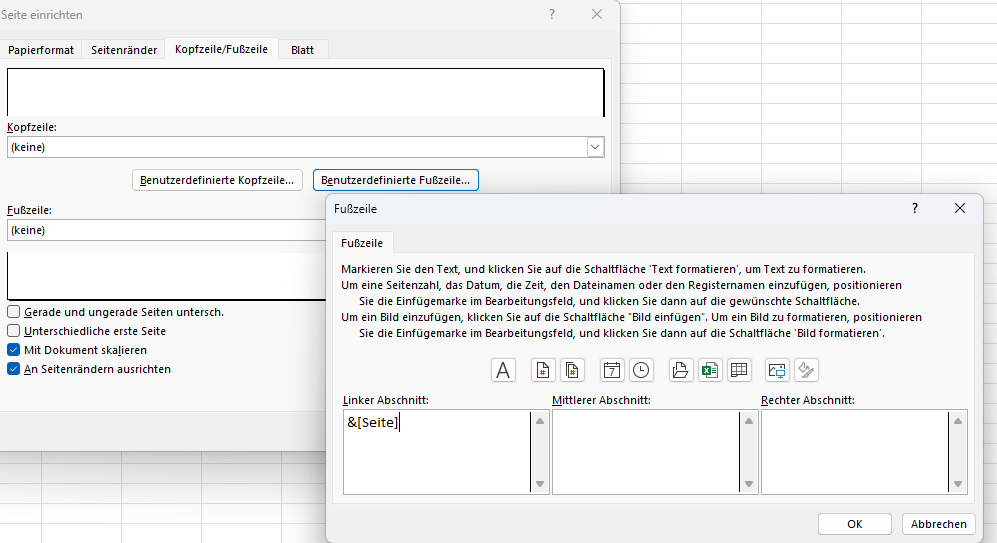This screenshot has height=543, width=997.
Task: Click up arrow of Linker Abschnitt scrollbar
Action: tap(540, 421)
